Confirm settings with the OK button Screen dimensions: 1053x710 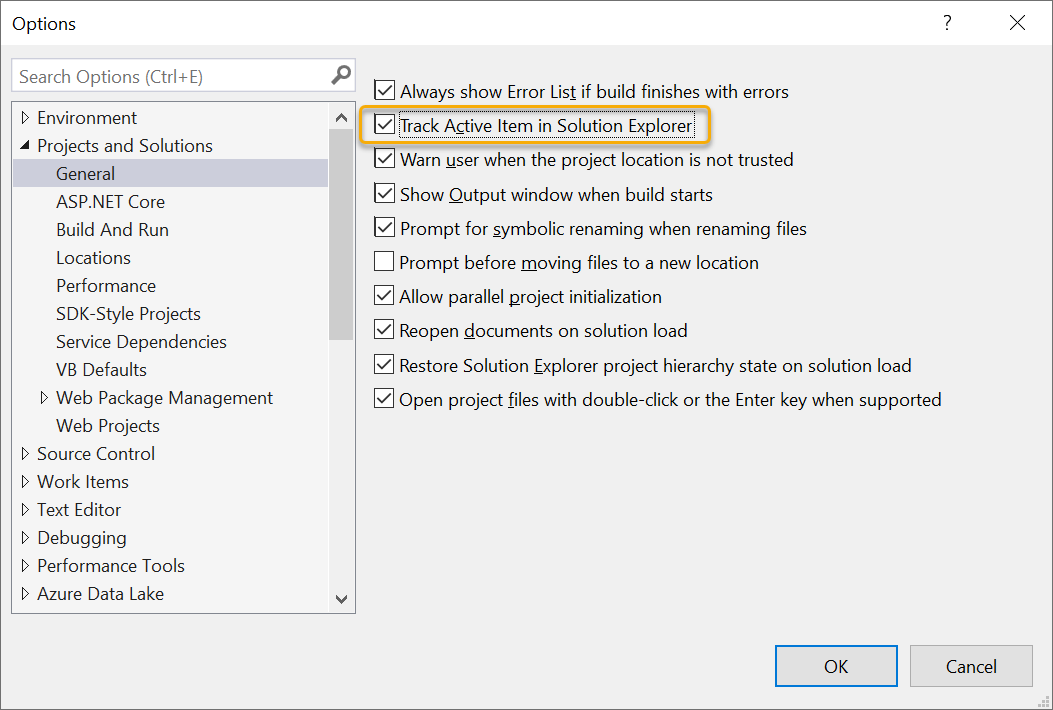836,665
